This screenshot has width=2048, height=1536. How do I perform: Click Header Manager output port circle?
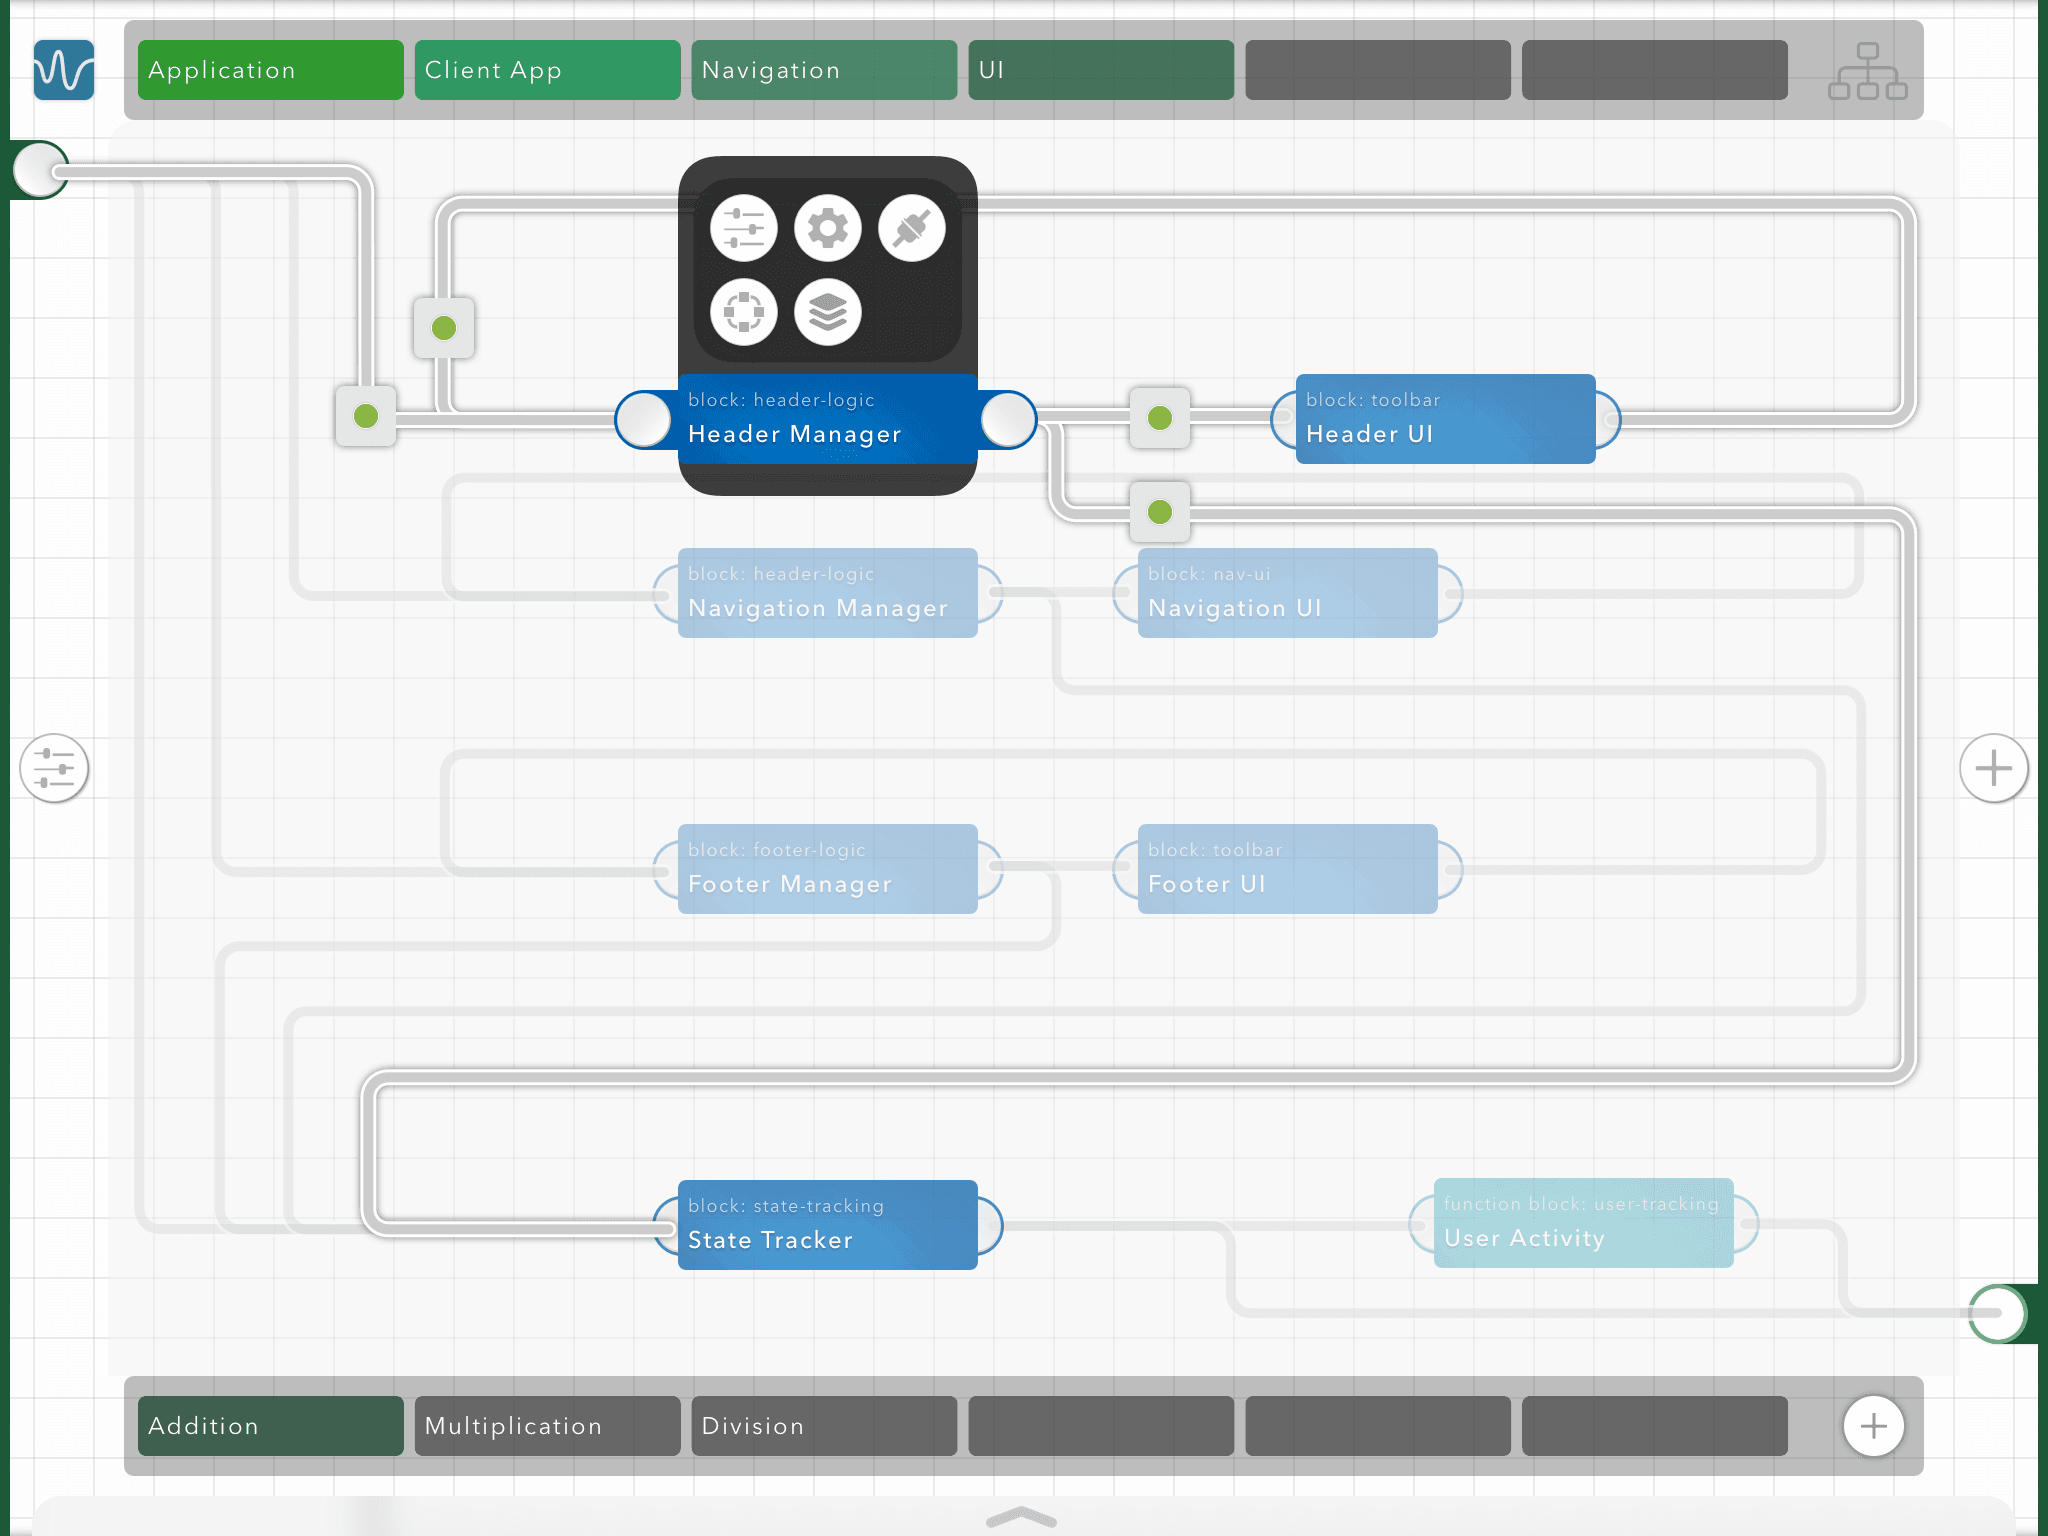pos(1008,420)
